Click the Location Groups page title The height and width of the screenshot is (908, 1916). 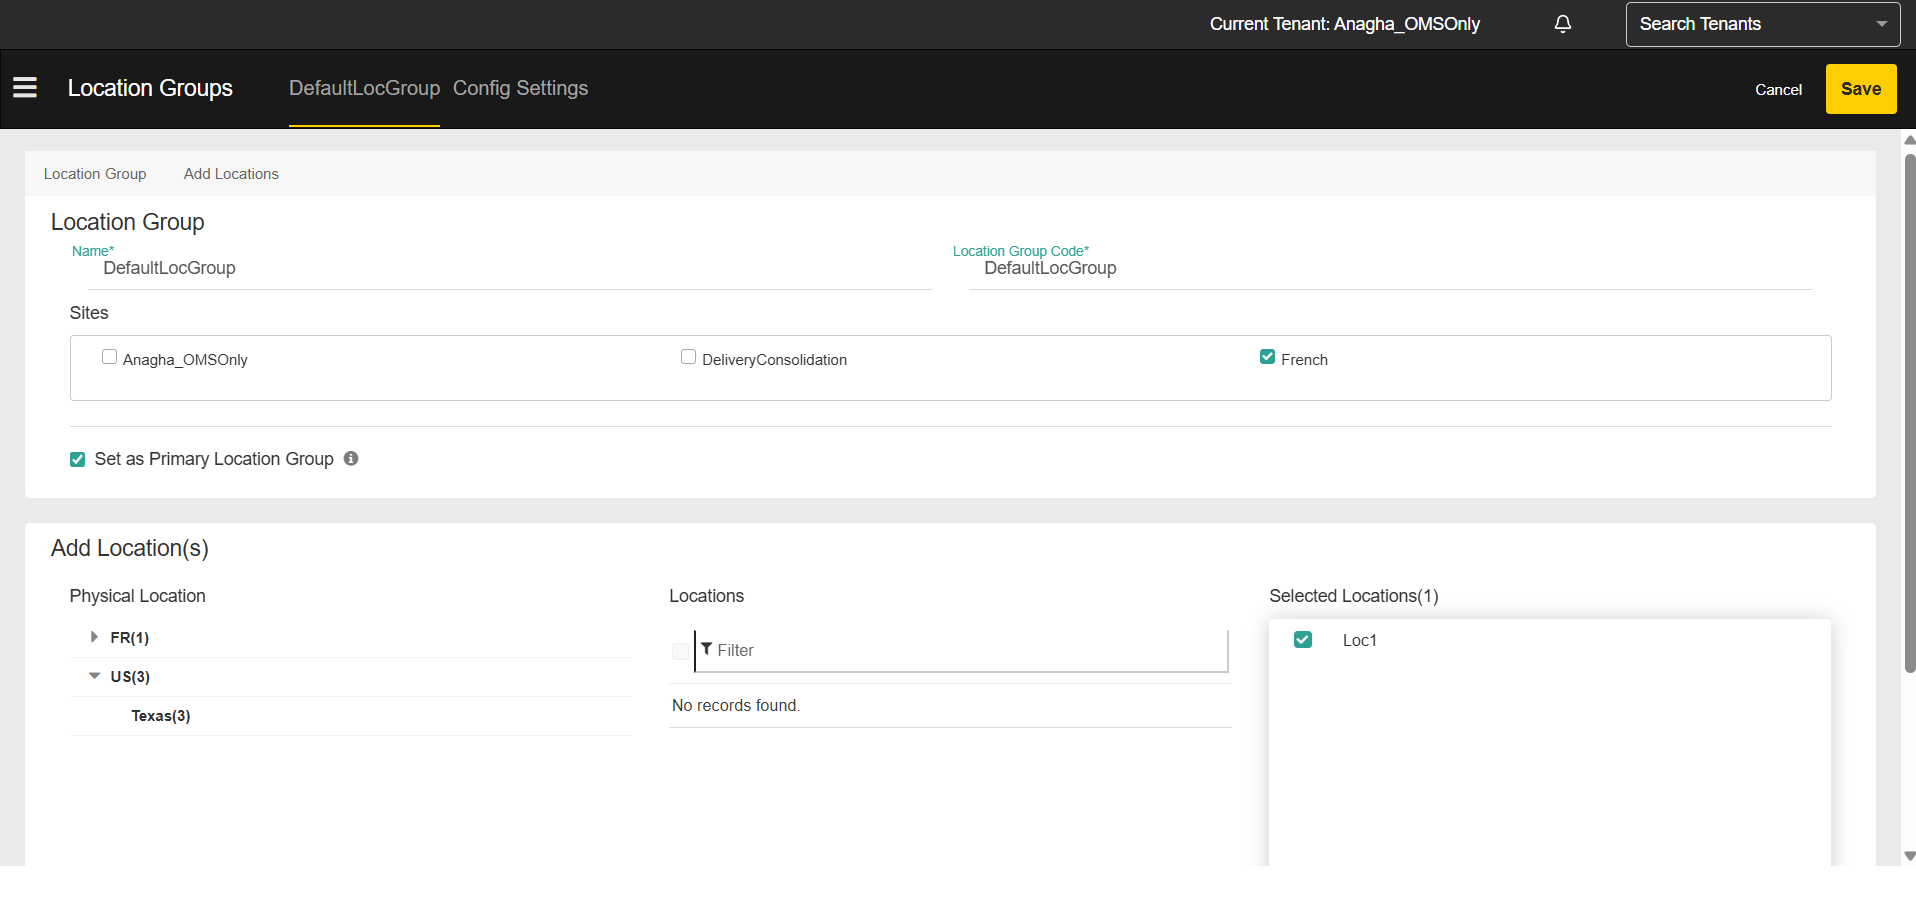coord(150,88)
